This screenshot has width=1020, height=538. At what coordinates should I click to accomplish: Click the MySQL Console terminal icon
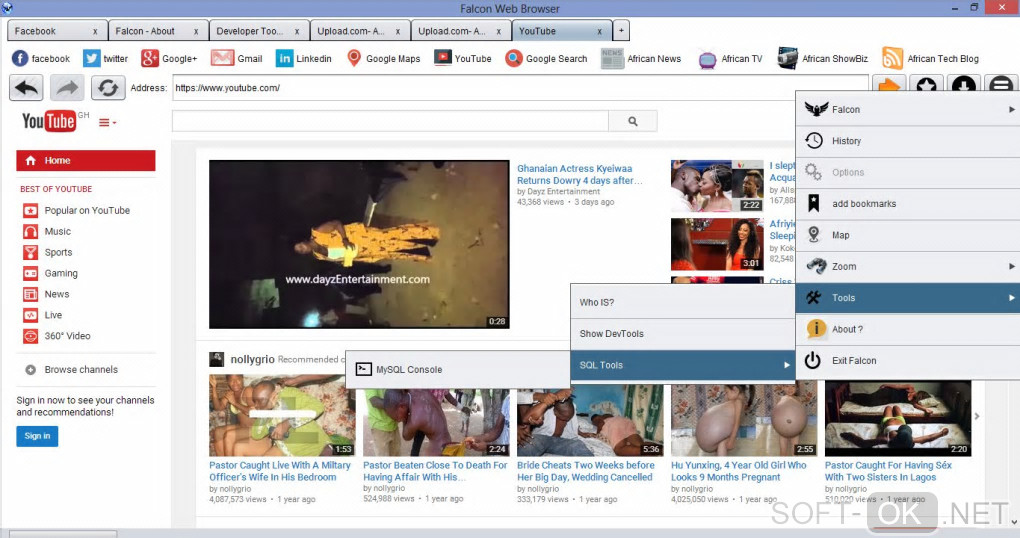coord(364,370)
